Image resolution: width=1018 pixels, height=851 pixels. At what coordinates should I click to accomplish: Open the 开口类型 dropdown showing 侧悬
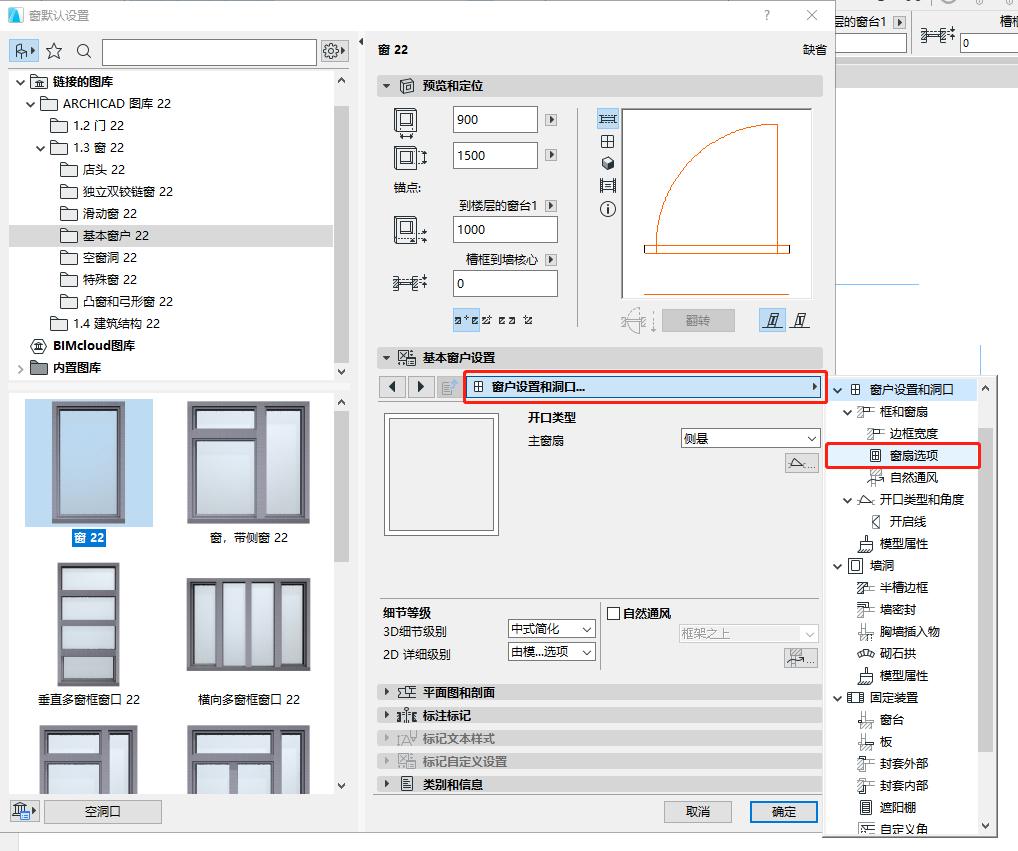point(750,438)
